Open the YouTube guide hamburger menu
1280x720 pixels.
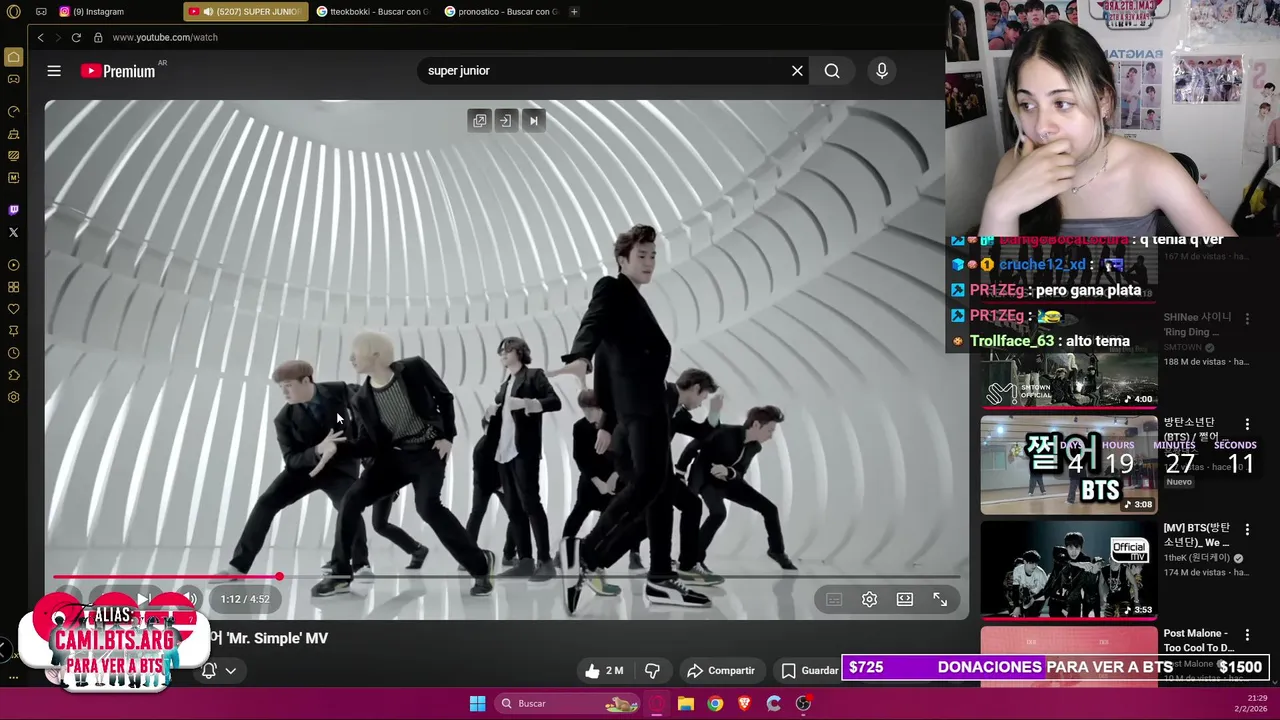(x=54, y=71)
